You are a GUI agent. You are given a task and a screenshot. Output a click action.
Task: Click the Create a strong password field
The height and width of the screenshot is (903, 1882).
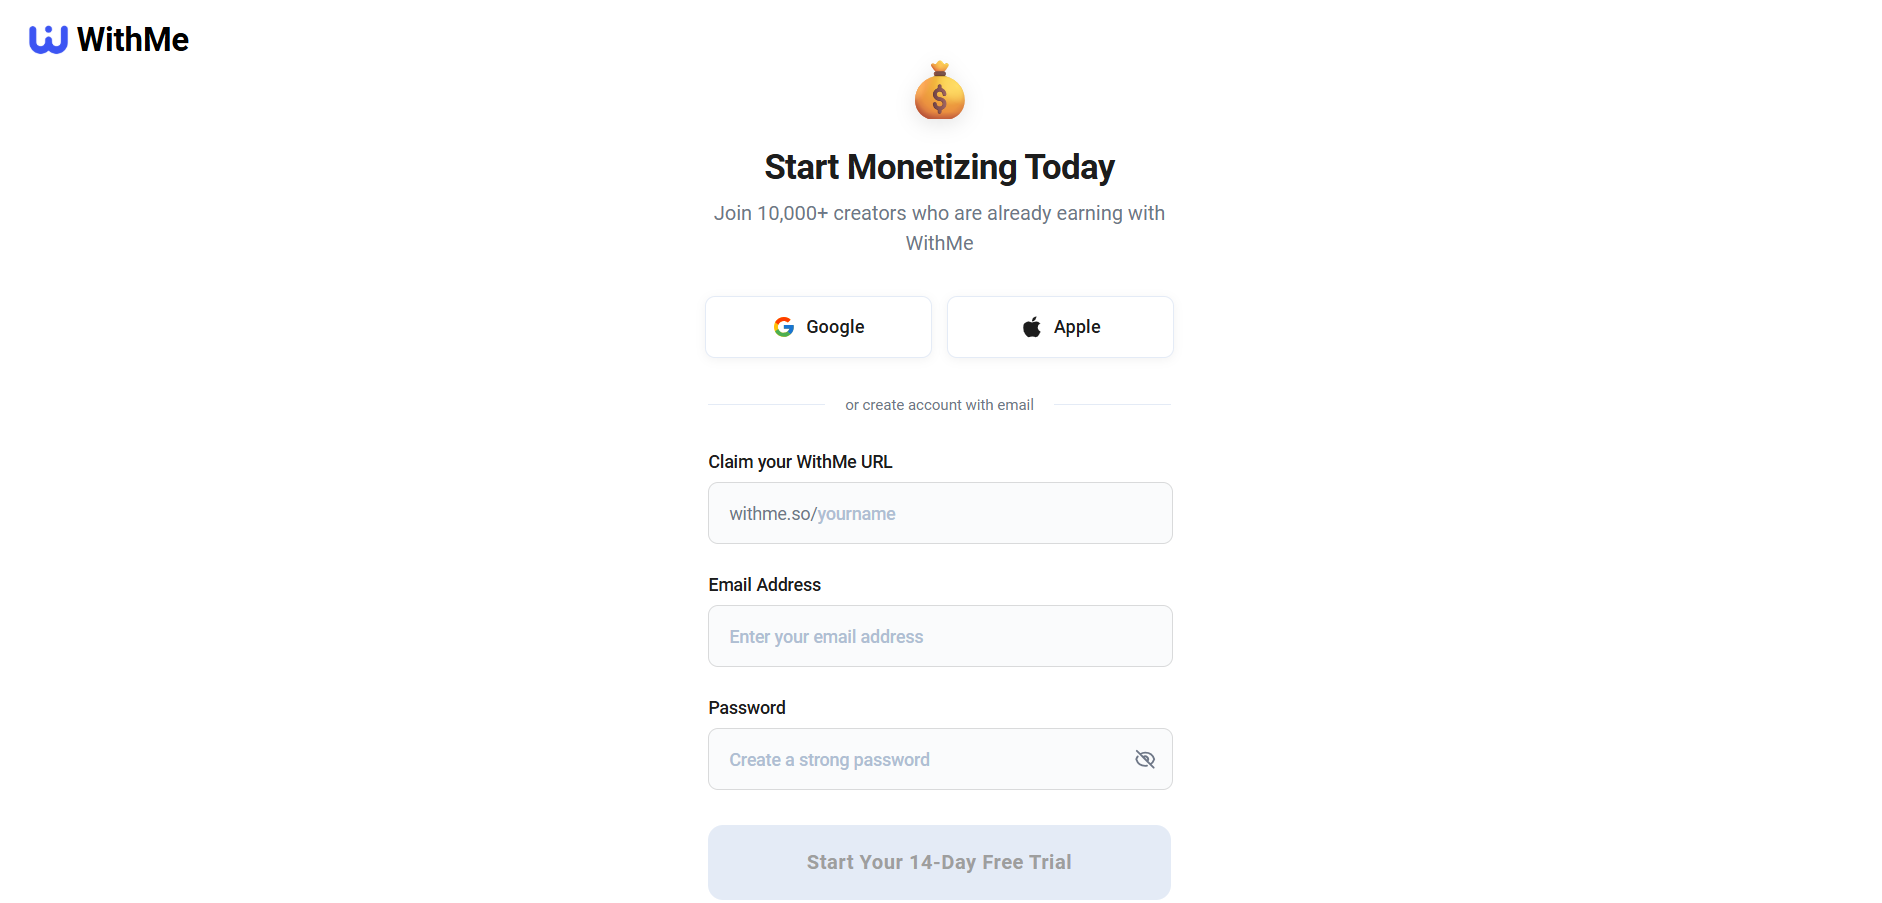[920, 759]
